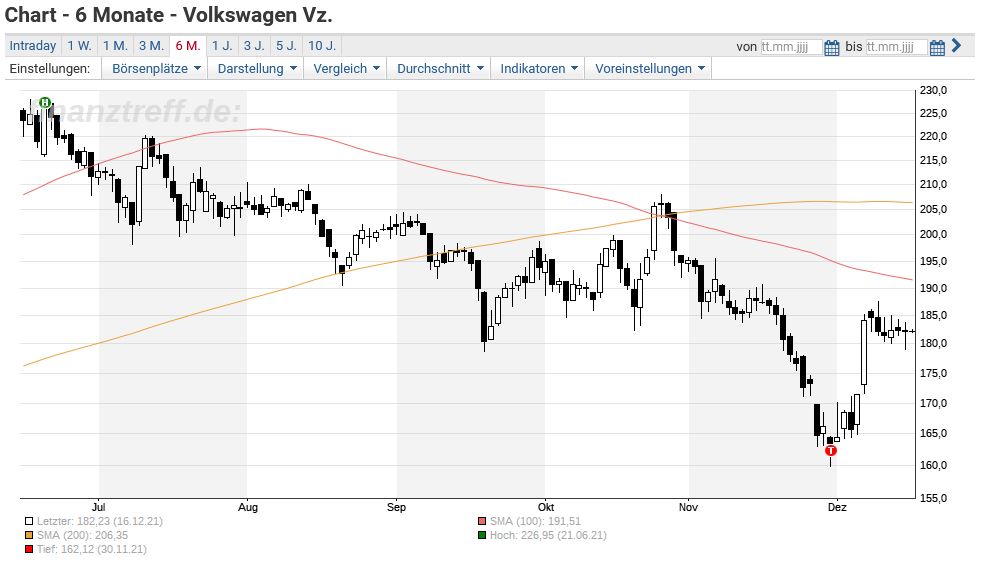
Task: Click 'Letzter: 182,23 (16.12.21)' legend text
Action: coord(100,521)
